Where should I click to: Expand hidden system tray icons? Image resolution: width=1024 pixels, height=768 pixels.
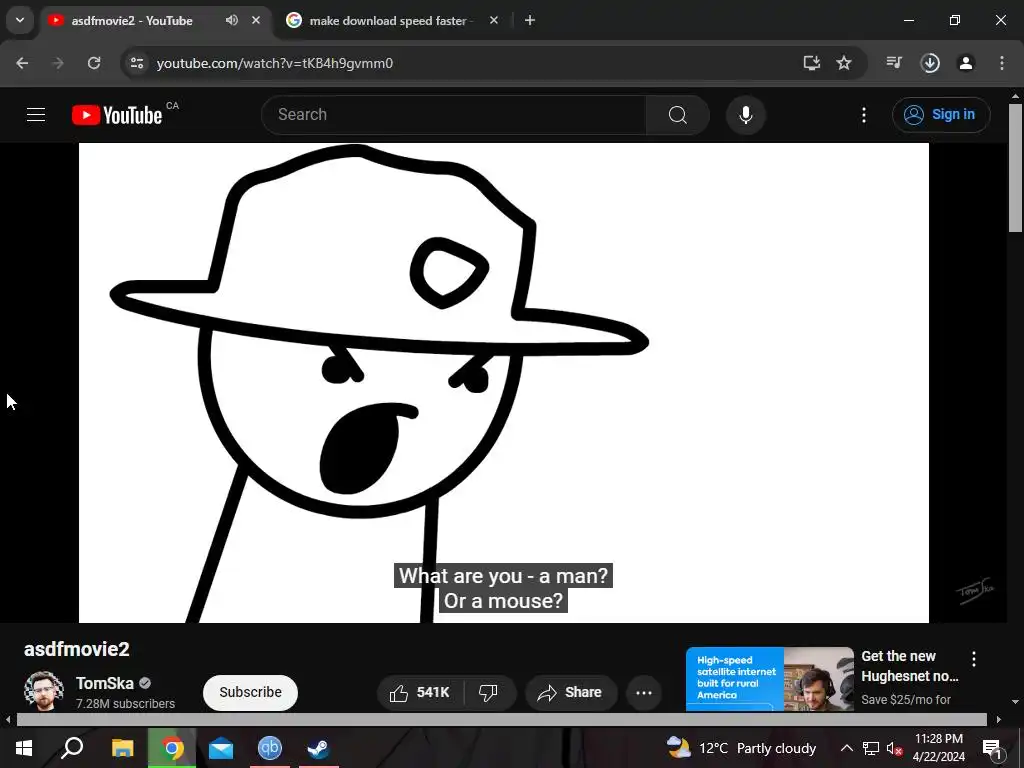[846, 748]
